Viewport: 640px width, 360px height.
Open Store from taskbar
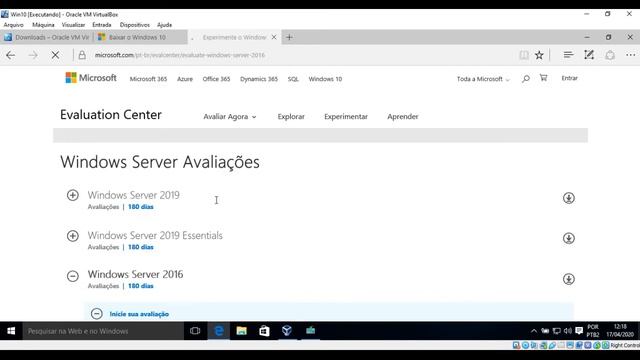click(x=264, y=331)
